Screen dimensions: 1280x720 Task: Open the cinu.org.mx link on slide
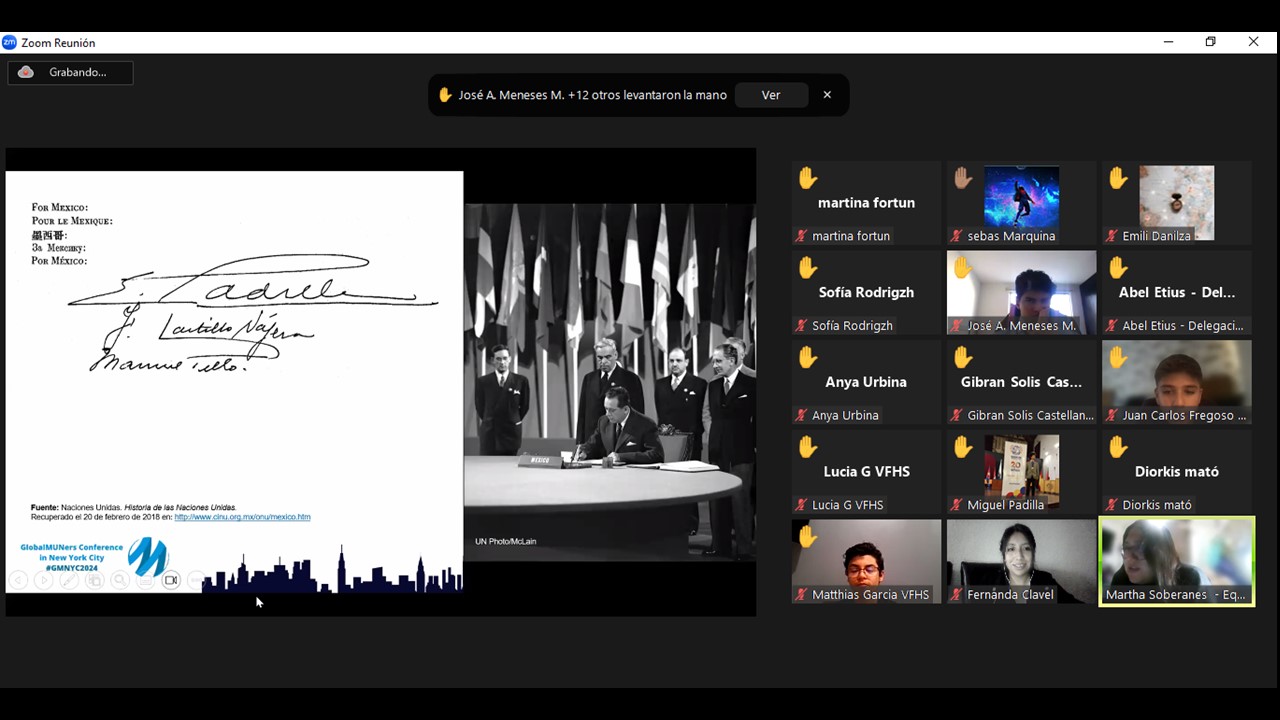242,517
